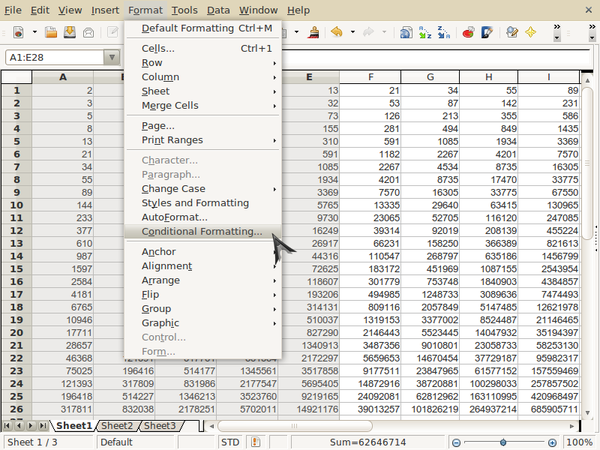Open the Data menu
The image size is (600, 450).
click(218, 10)
